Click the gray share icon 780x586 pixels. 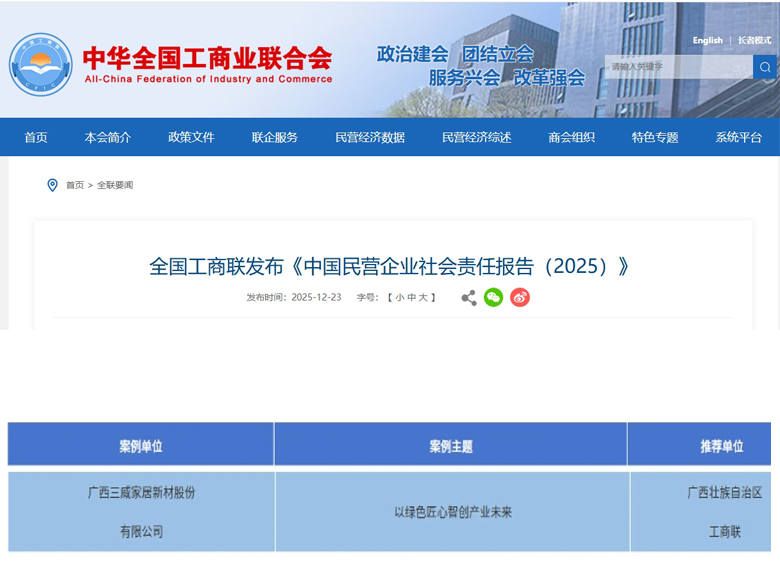pos(468,297)
